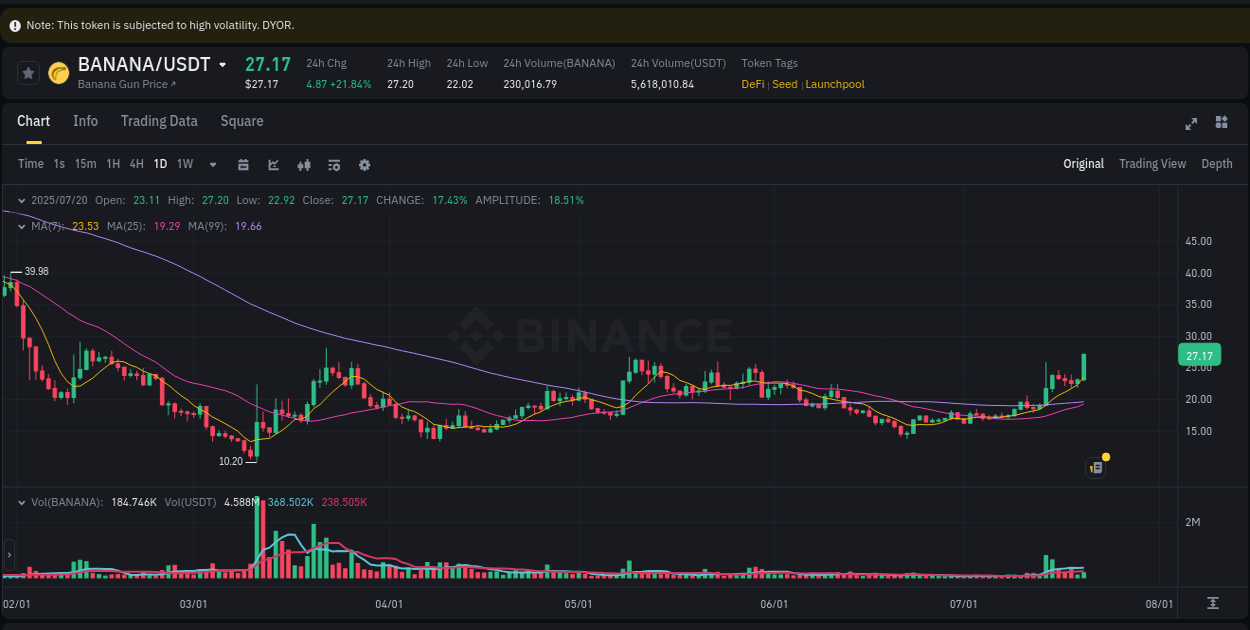Click the fullscreen expand icon above the chart

1190,124
